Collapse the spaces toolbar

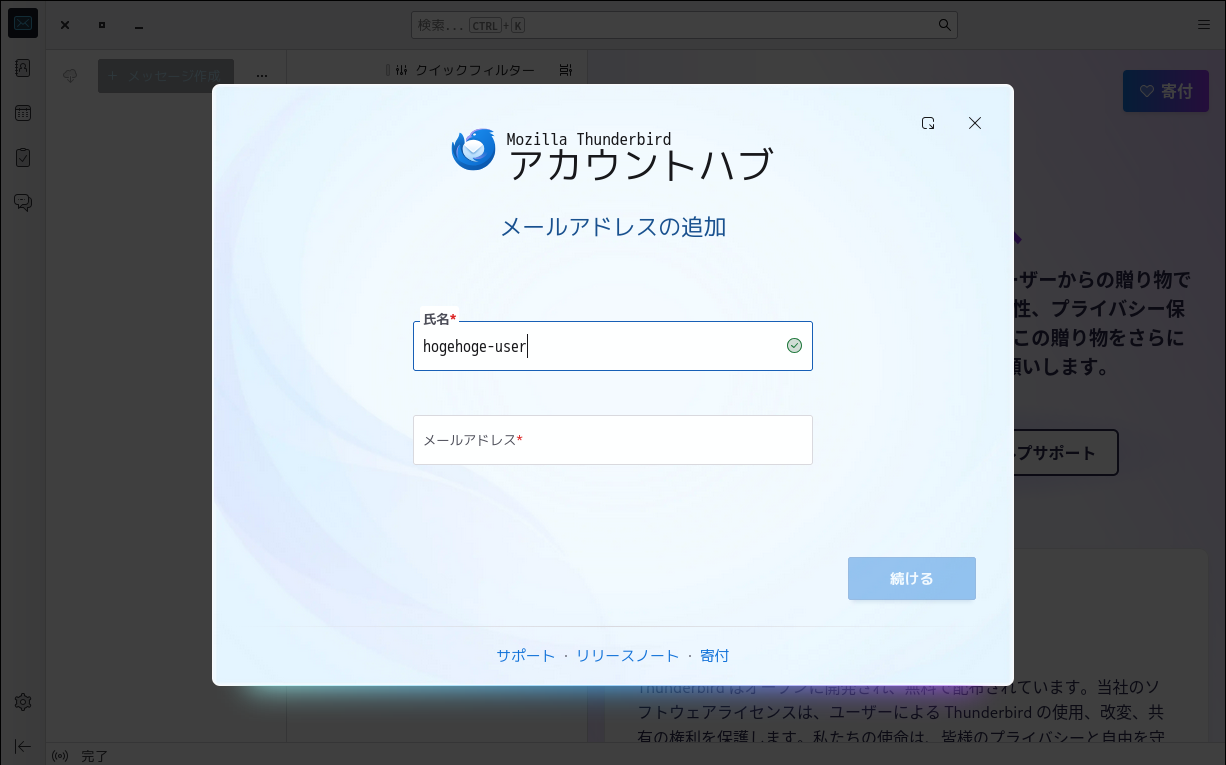(23, 746)
